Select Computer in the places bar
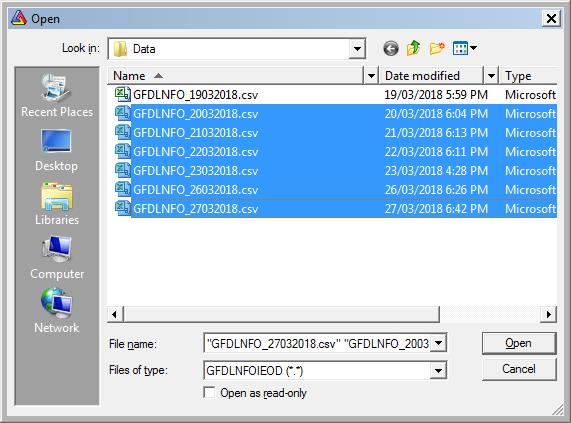Viewport: 571px width, 423px height. (x=57, y=258)
